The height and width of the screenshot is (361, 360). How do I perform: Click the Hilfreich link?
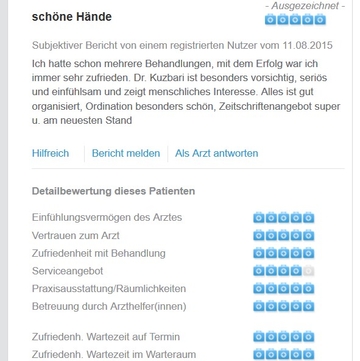click(x=50, y=153)
